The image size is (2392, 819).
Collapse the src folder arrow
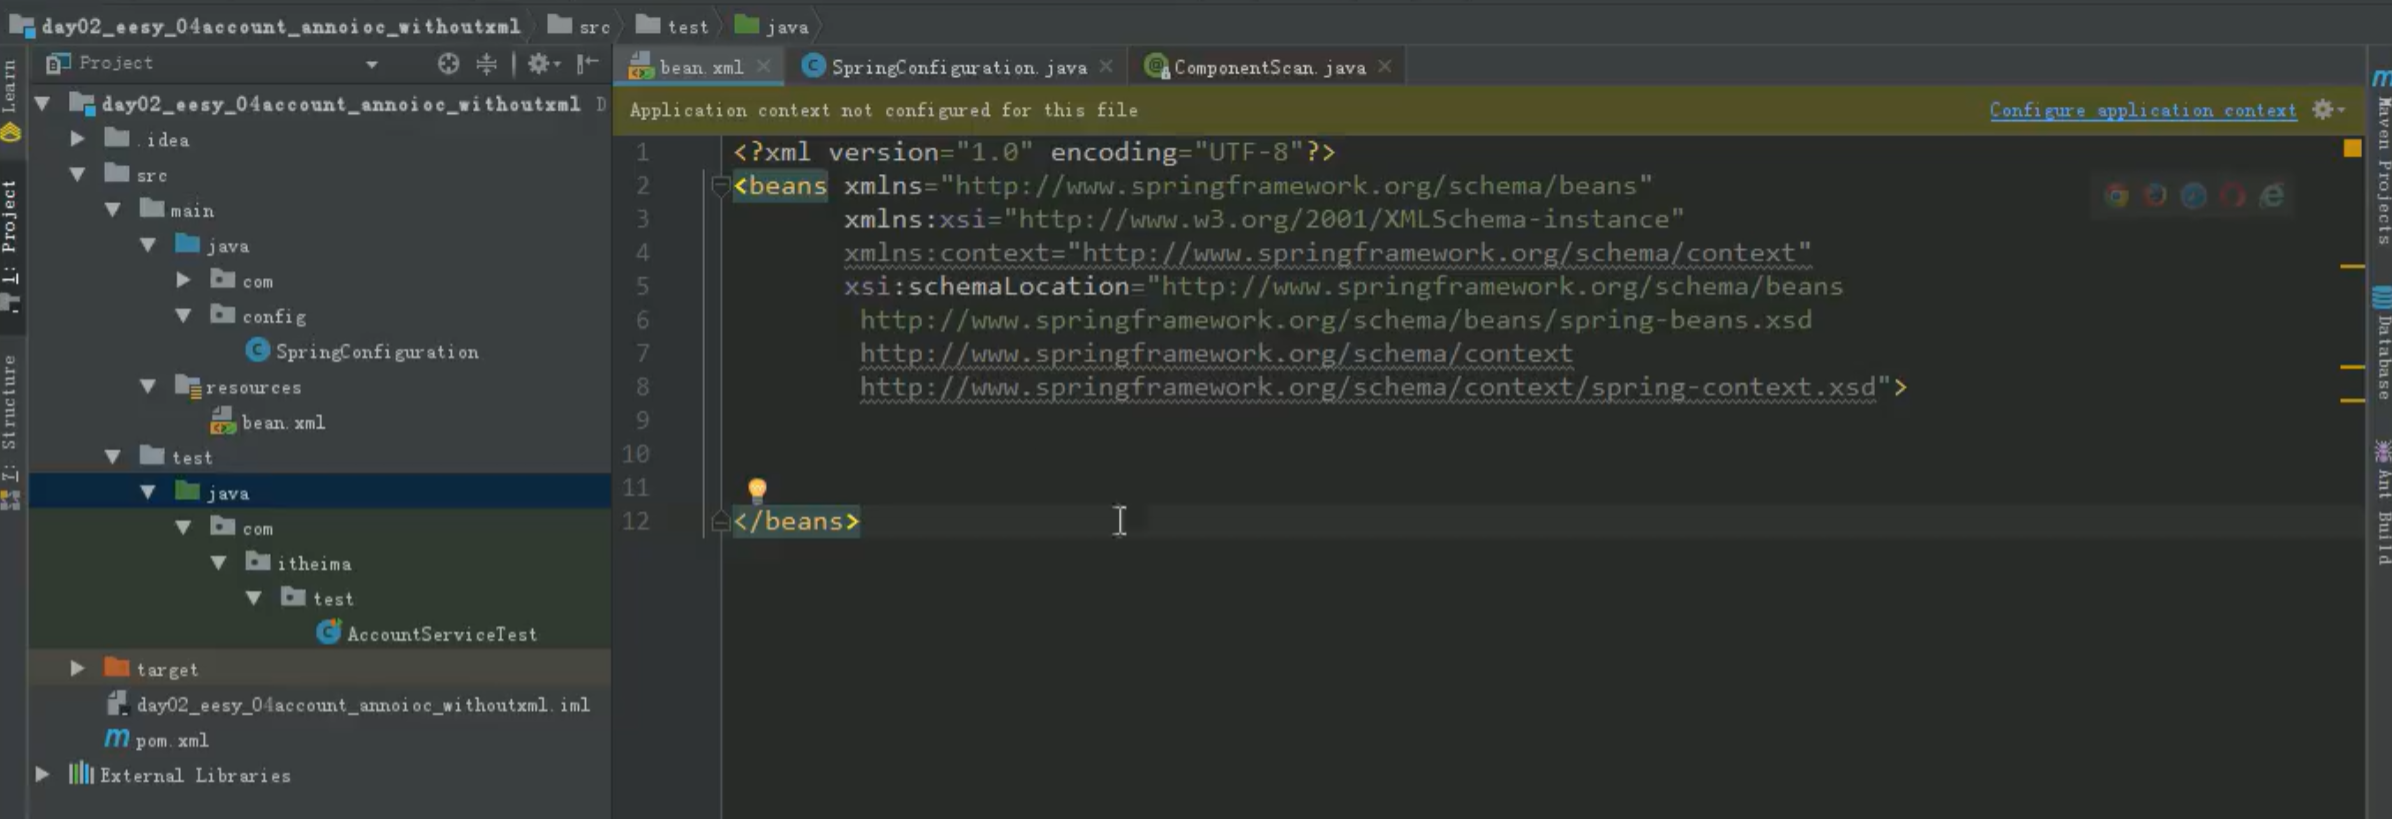[78, 174]
